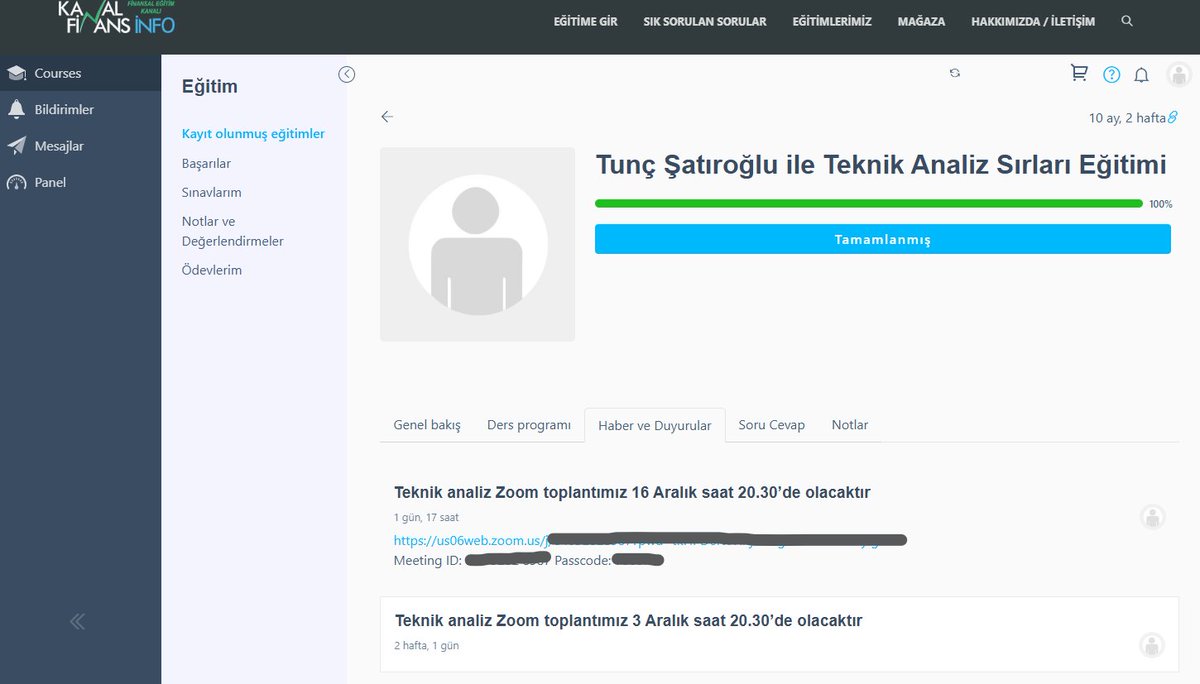Image resolution: width=1200 pixels, height=684 pixels.
Task: Open HAKKIMIZDA / İLETİŞİM menu item
Action: pos(1033,21)
